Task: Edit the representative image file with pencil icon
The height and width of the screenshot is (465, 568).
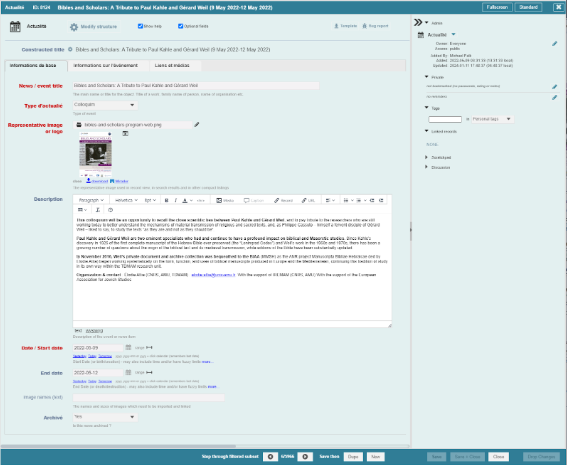Action: pos(197,125)
